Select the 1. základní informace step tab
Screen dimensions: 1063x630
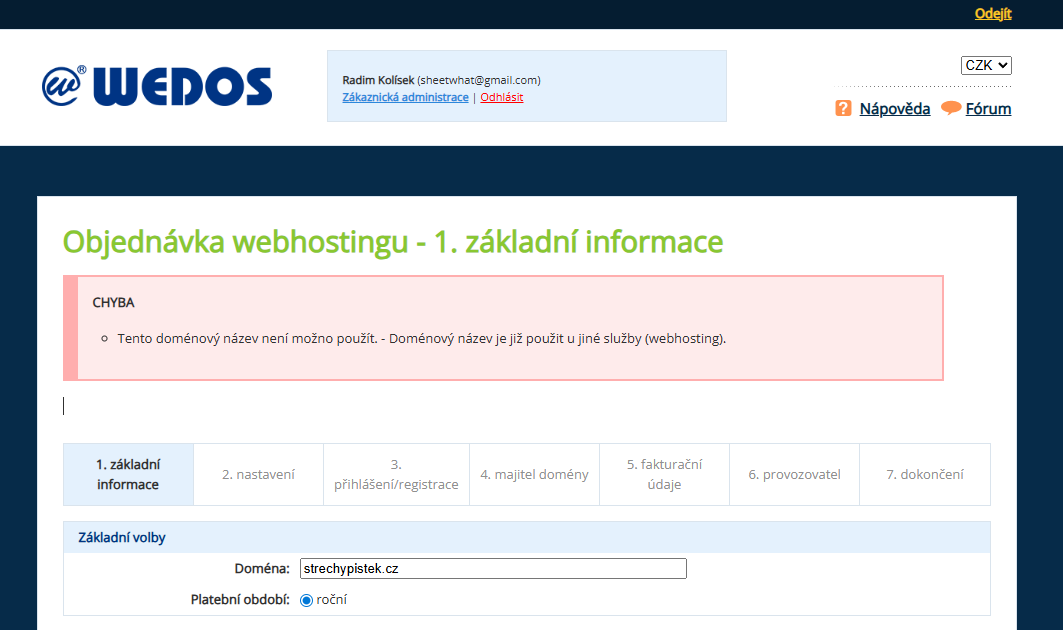(128, 474)
